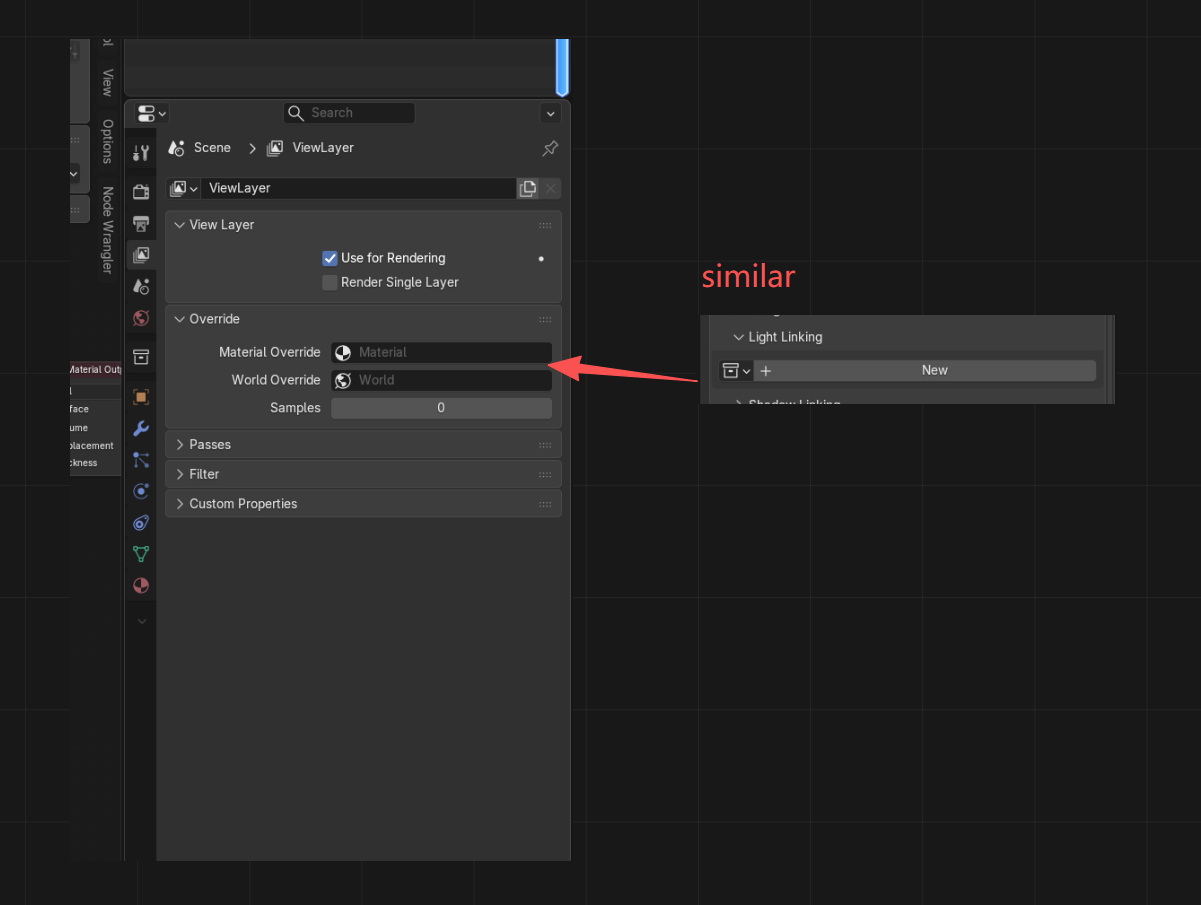Switch to the View sidebar tab
Screen dimensions: 1201x905
[107, 82]
